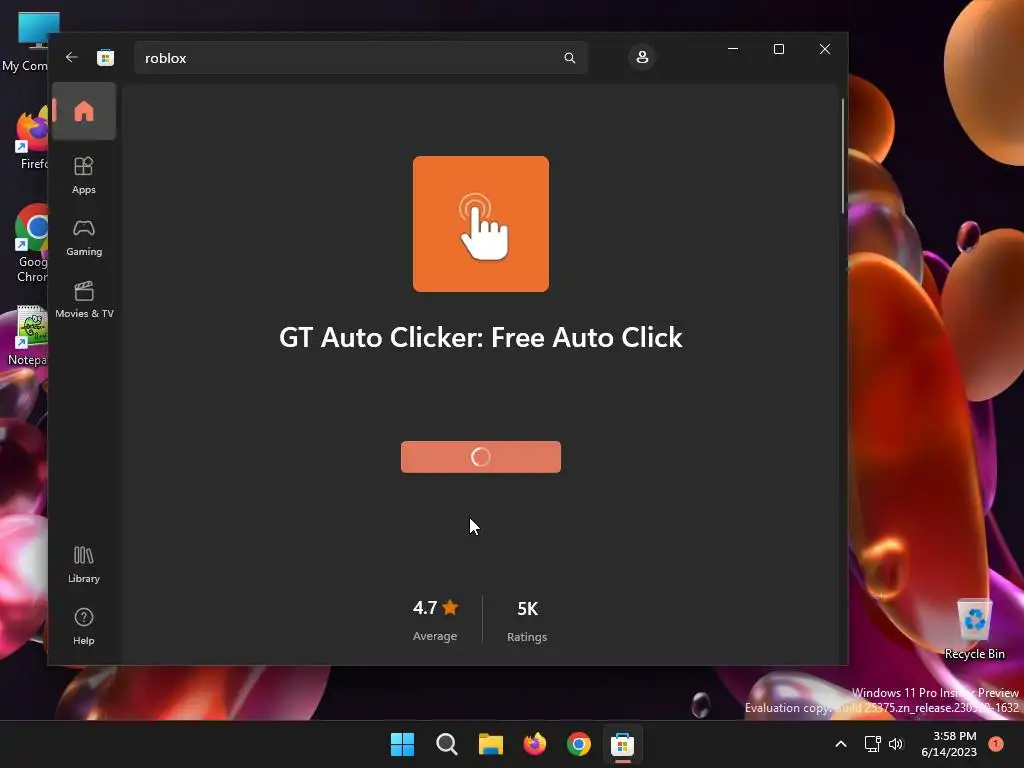
Task: Select the Google Chrome desktop shortcut
Action: [31, 243]
